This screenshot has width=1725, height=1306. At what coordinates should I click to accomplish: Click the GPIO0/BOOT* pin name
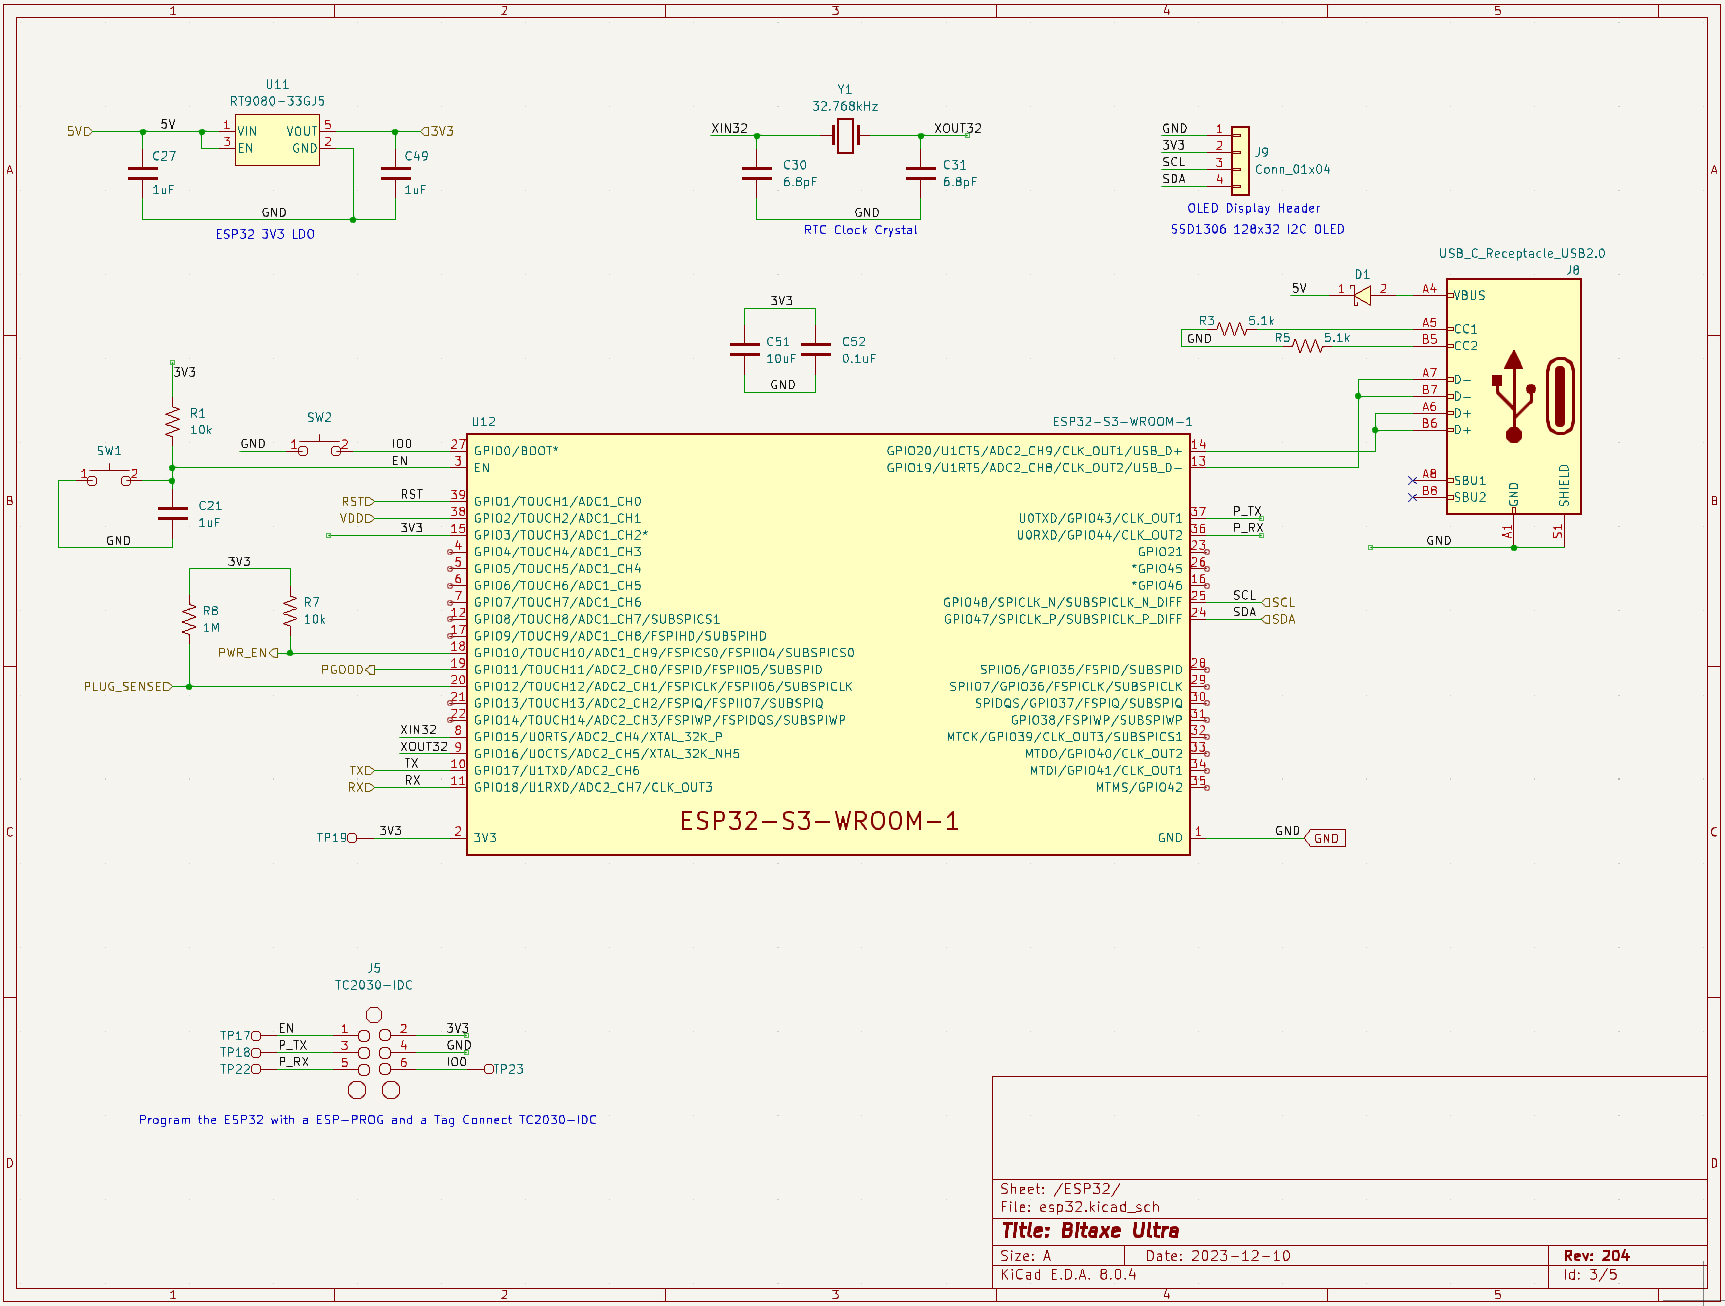coord(516,451)
